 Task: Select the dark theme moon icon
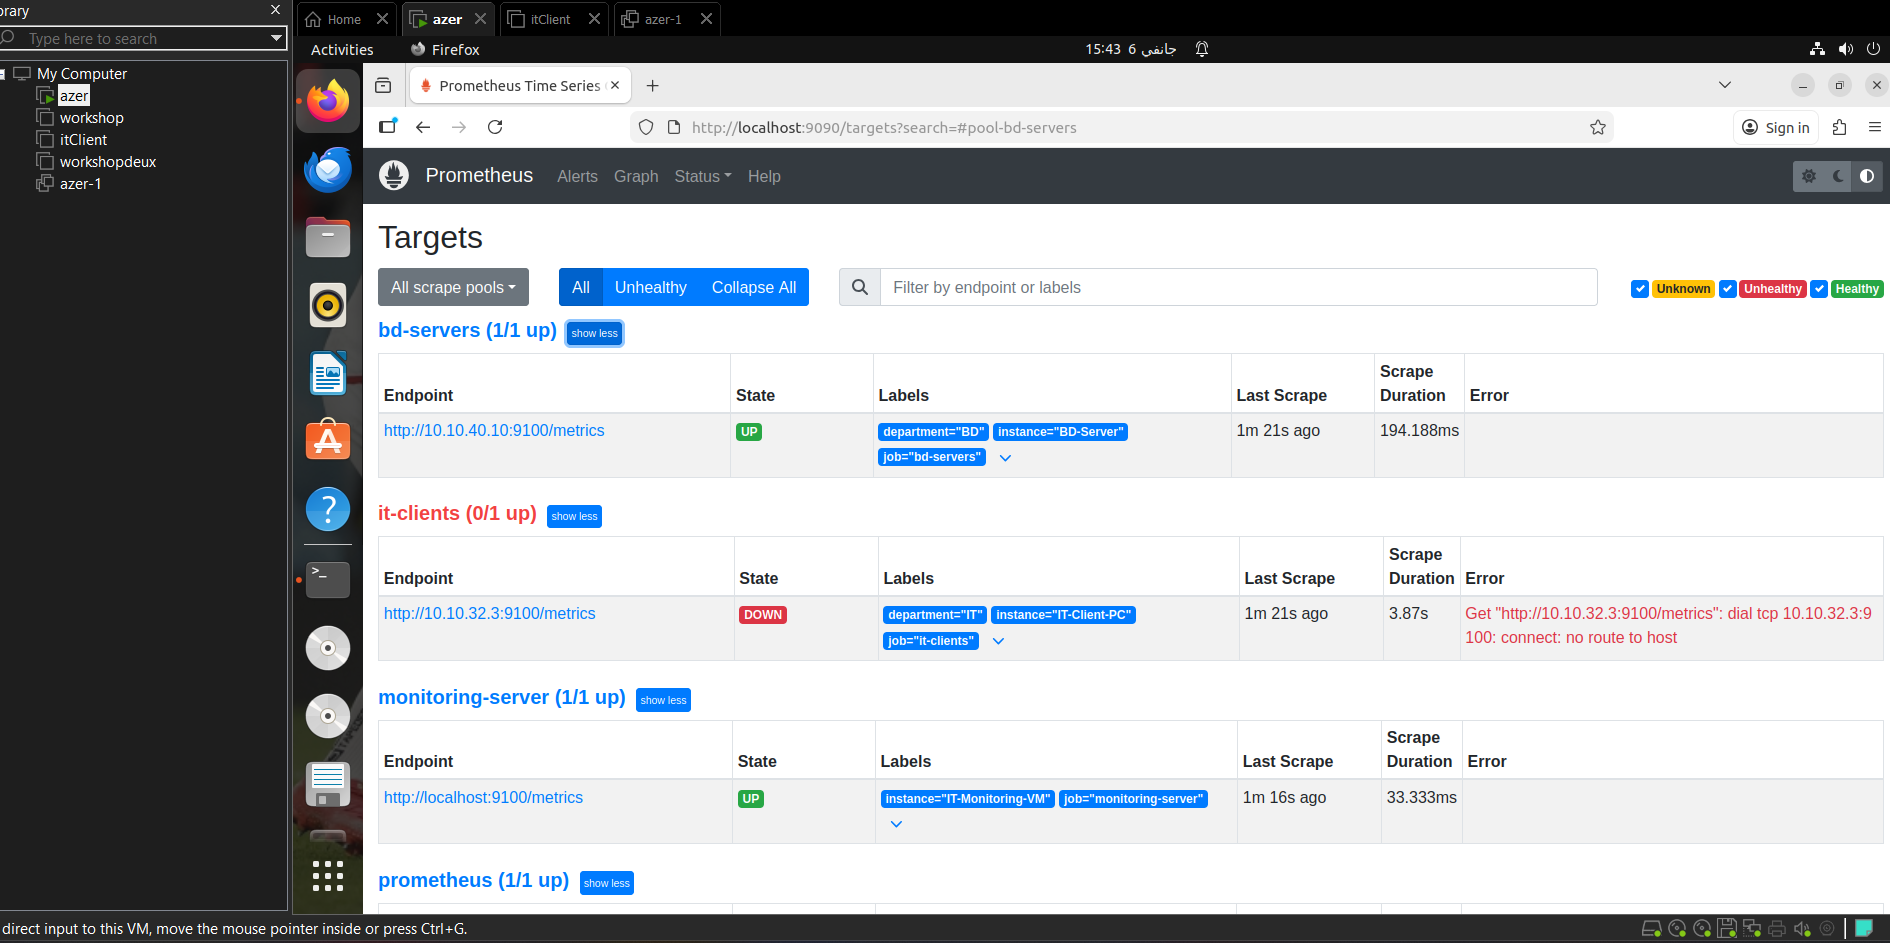click(1838, 176)
